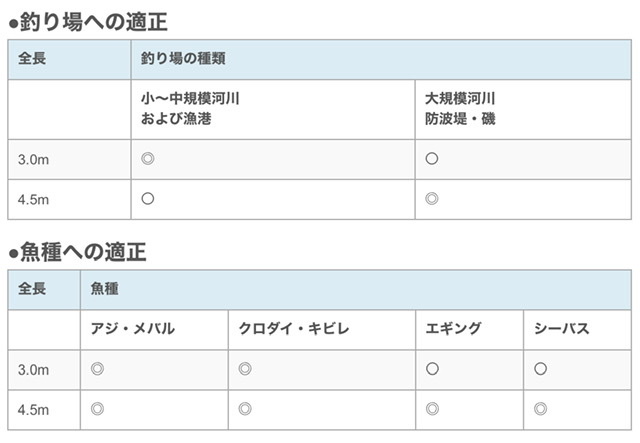Screen dimensions: 640x443
Task: Click the single circle for 3.0m large rivers
Action: 432,159
